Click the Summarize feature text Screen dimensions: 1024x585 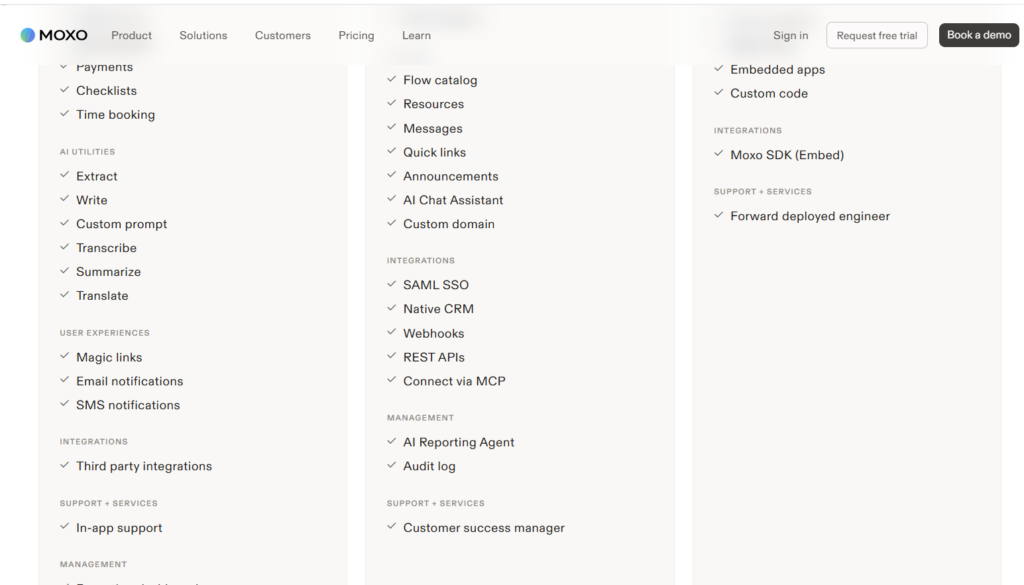108,272
